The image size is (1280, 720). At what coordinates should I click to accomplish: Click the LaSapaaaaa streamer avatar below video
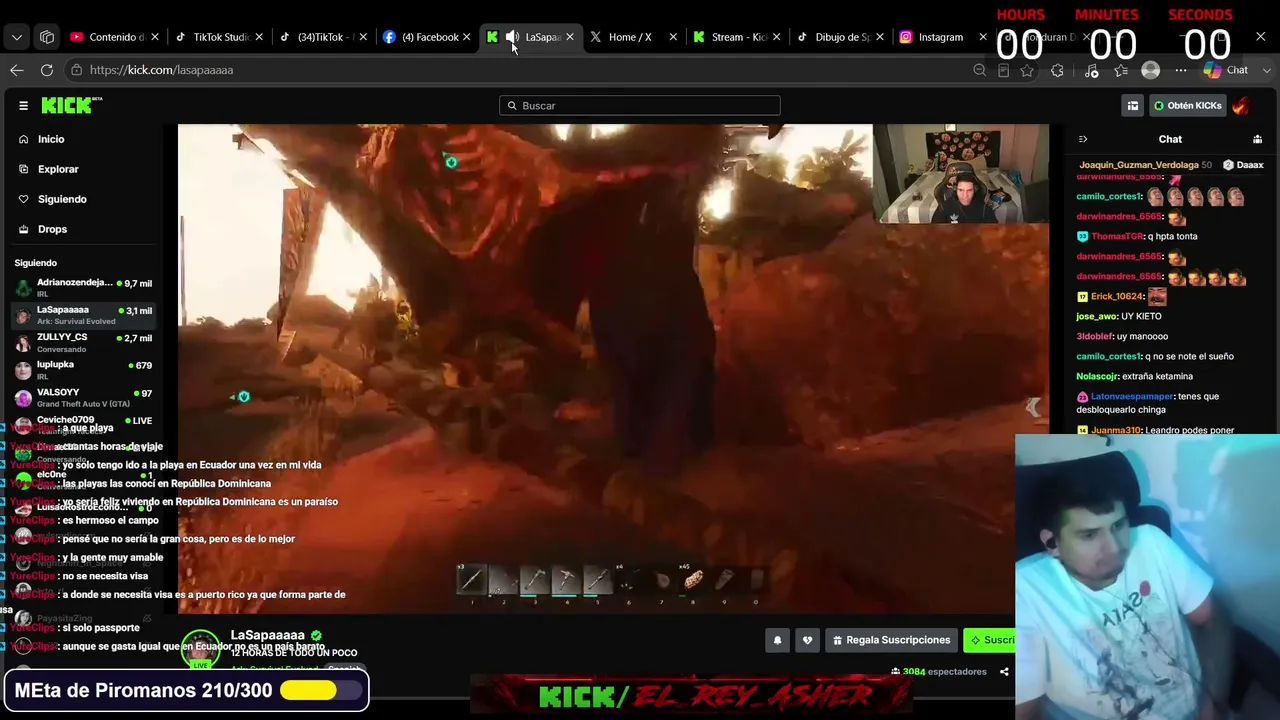click(x=201, y=648)
